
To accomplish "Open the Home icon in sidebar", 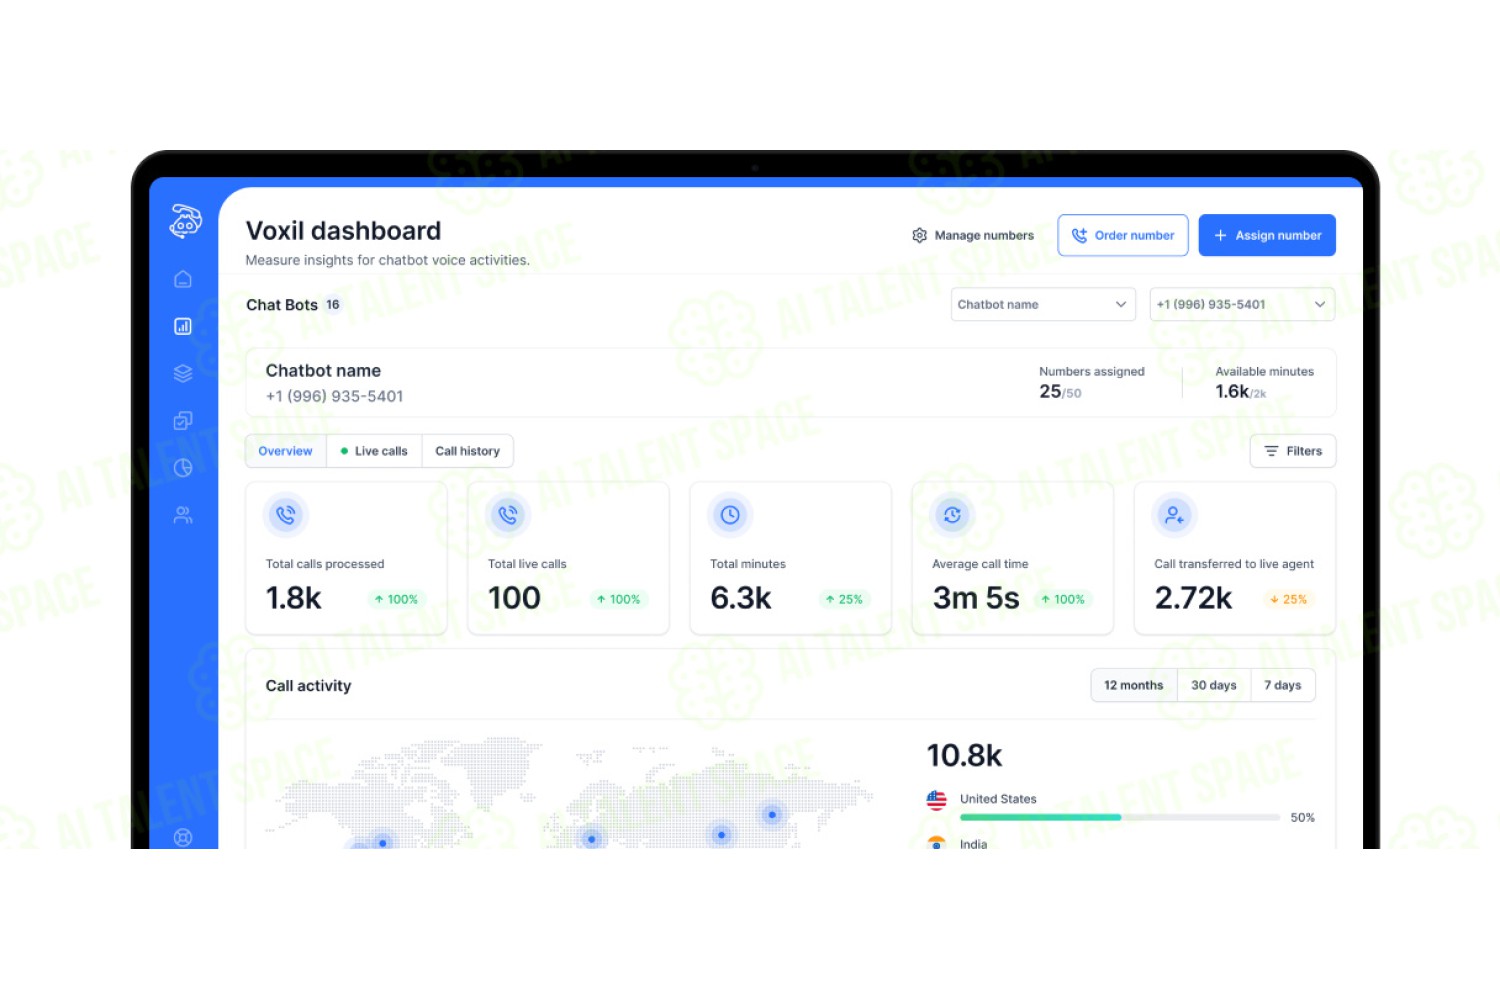I will coord(183,279).
